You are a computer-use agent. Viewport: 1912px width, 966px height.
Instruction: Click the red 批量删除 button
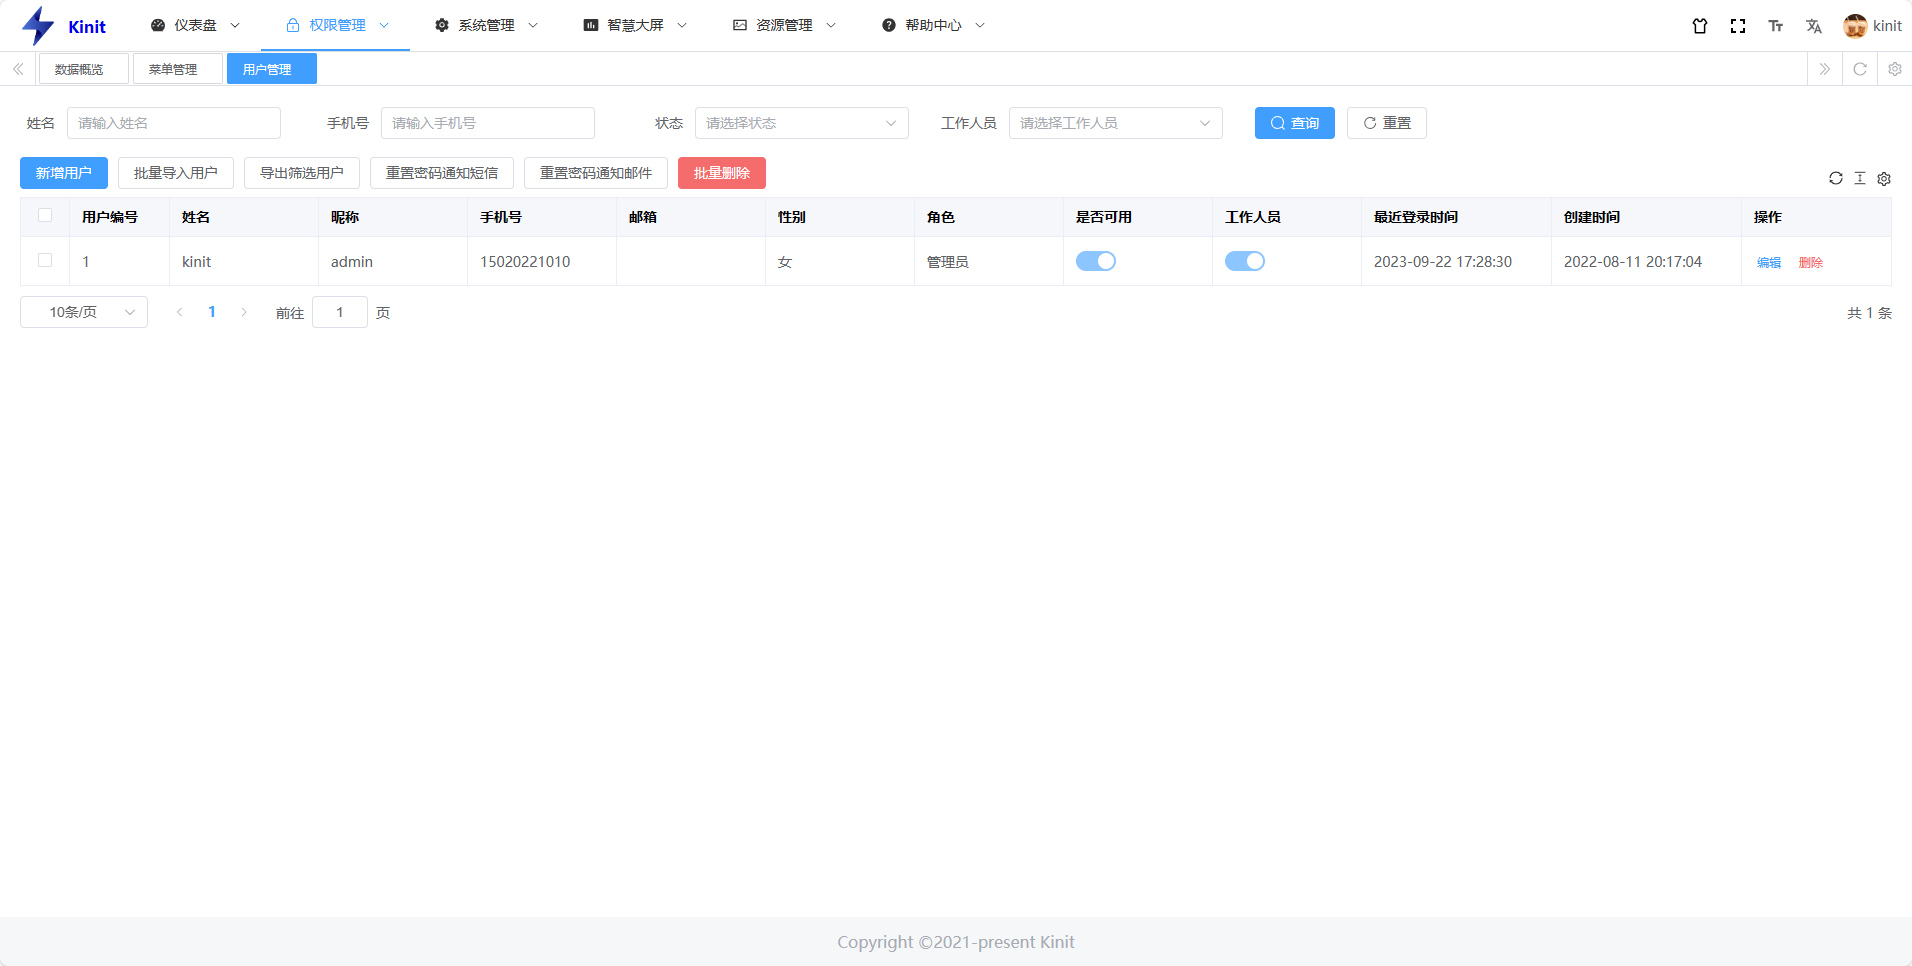coord(722,173)
